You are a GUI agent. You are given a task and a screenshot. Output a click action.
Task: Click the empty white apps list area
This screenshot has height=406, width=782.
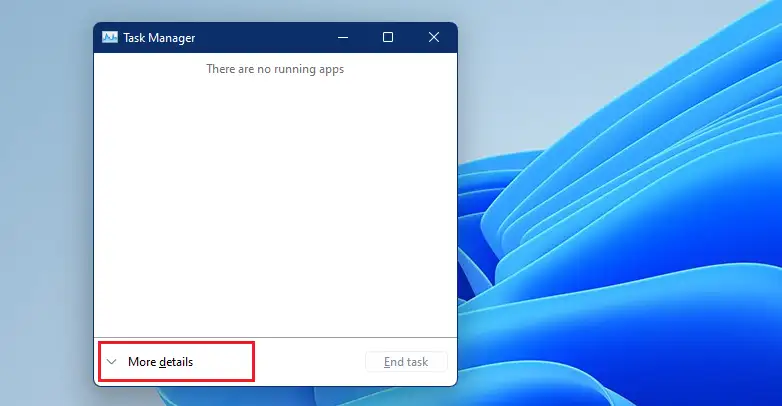pyautogui.click(x=275, y=200)
